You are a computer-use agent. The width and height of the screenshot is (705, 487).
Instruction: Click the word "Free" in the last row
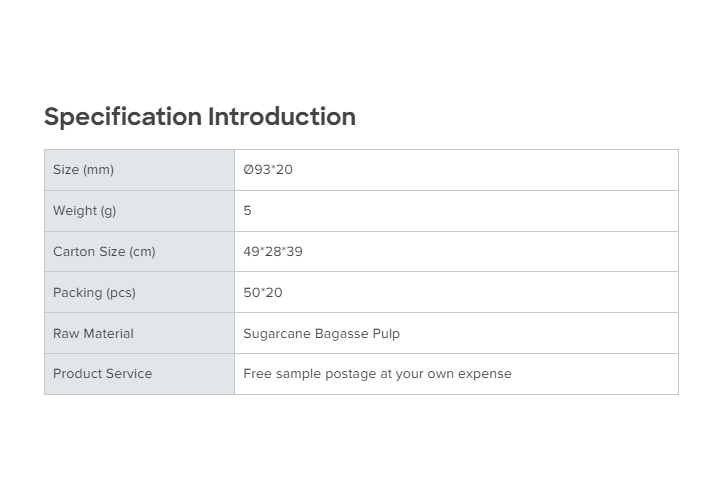pos(258,374)
